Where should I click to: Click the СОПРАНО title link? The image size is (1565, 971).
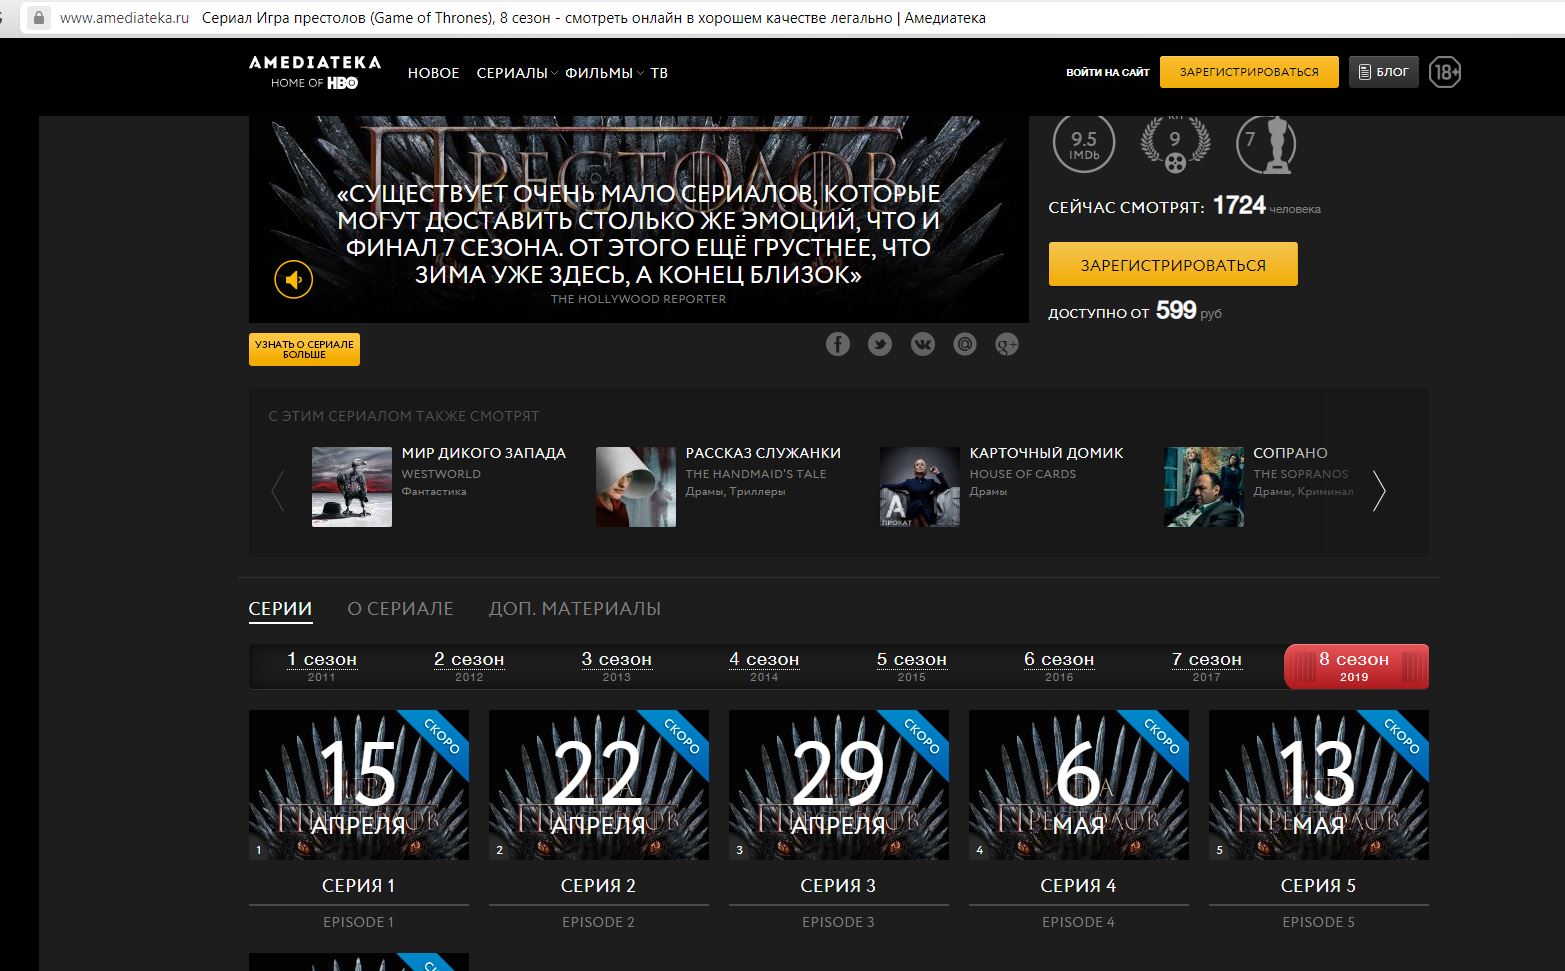[1291, 453]
